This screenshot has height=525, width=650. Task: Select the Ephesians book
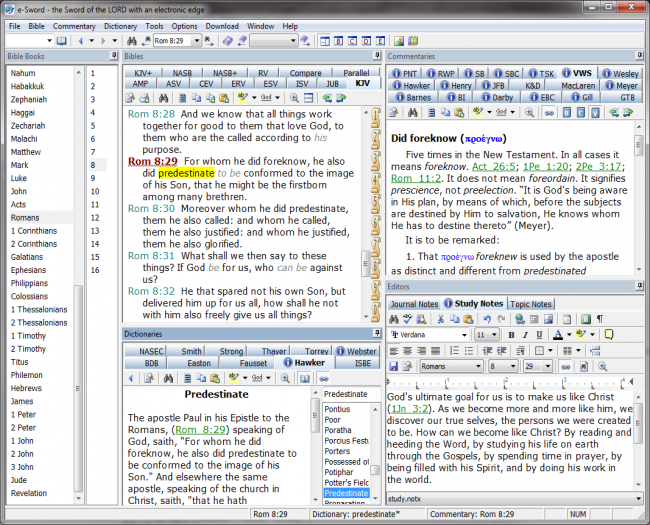tap(28, 270)
